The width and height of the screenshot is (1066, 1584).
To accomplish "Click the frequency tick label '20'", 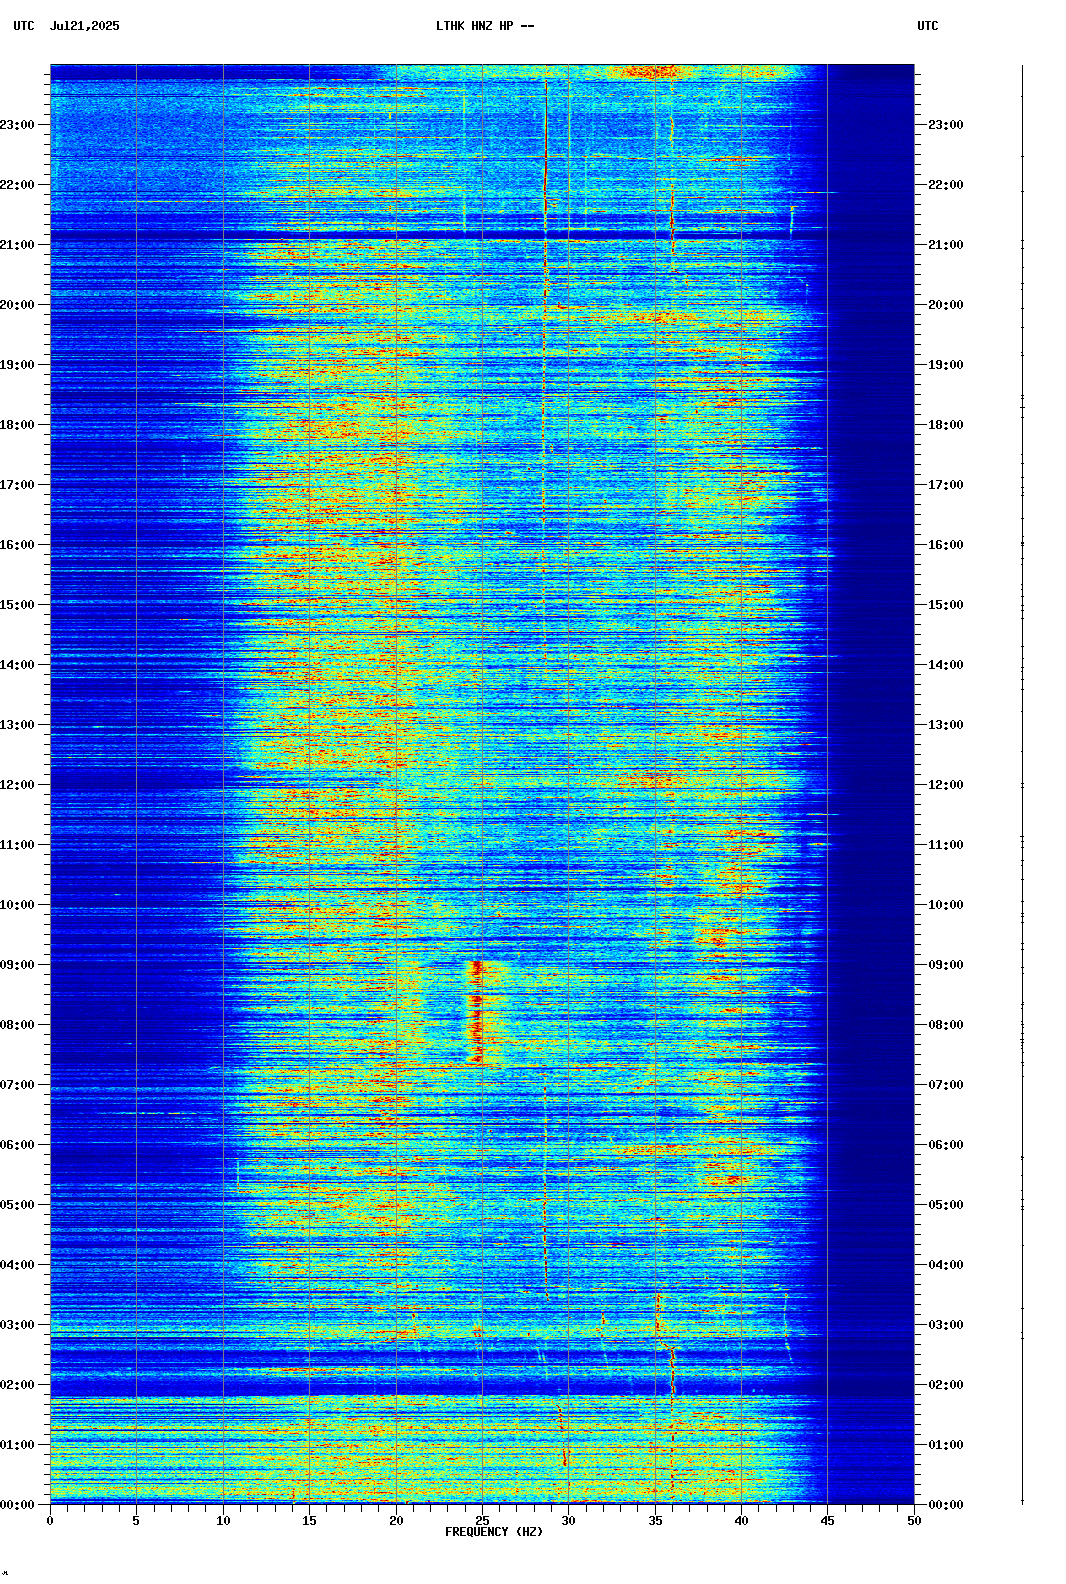I will click(396, 1521).
